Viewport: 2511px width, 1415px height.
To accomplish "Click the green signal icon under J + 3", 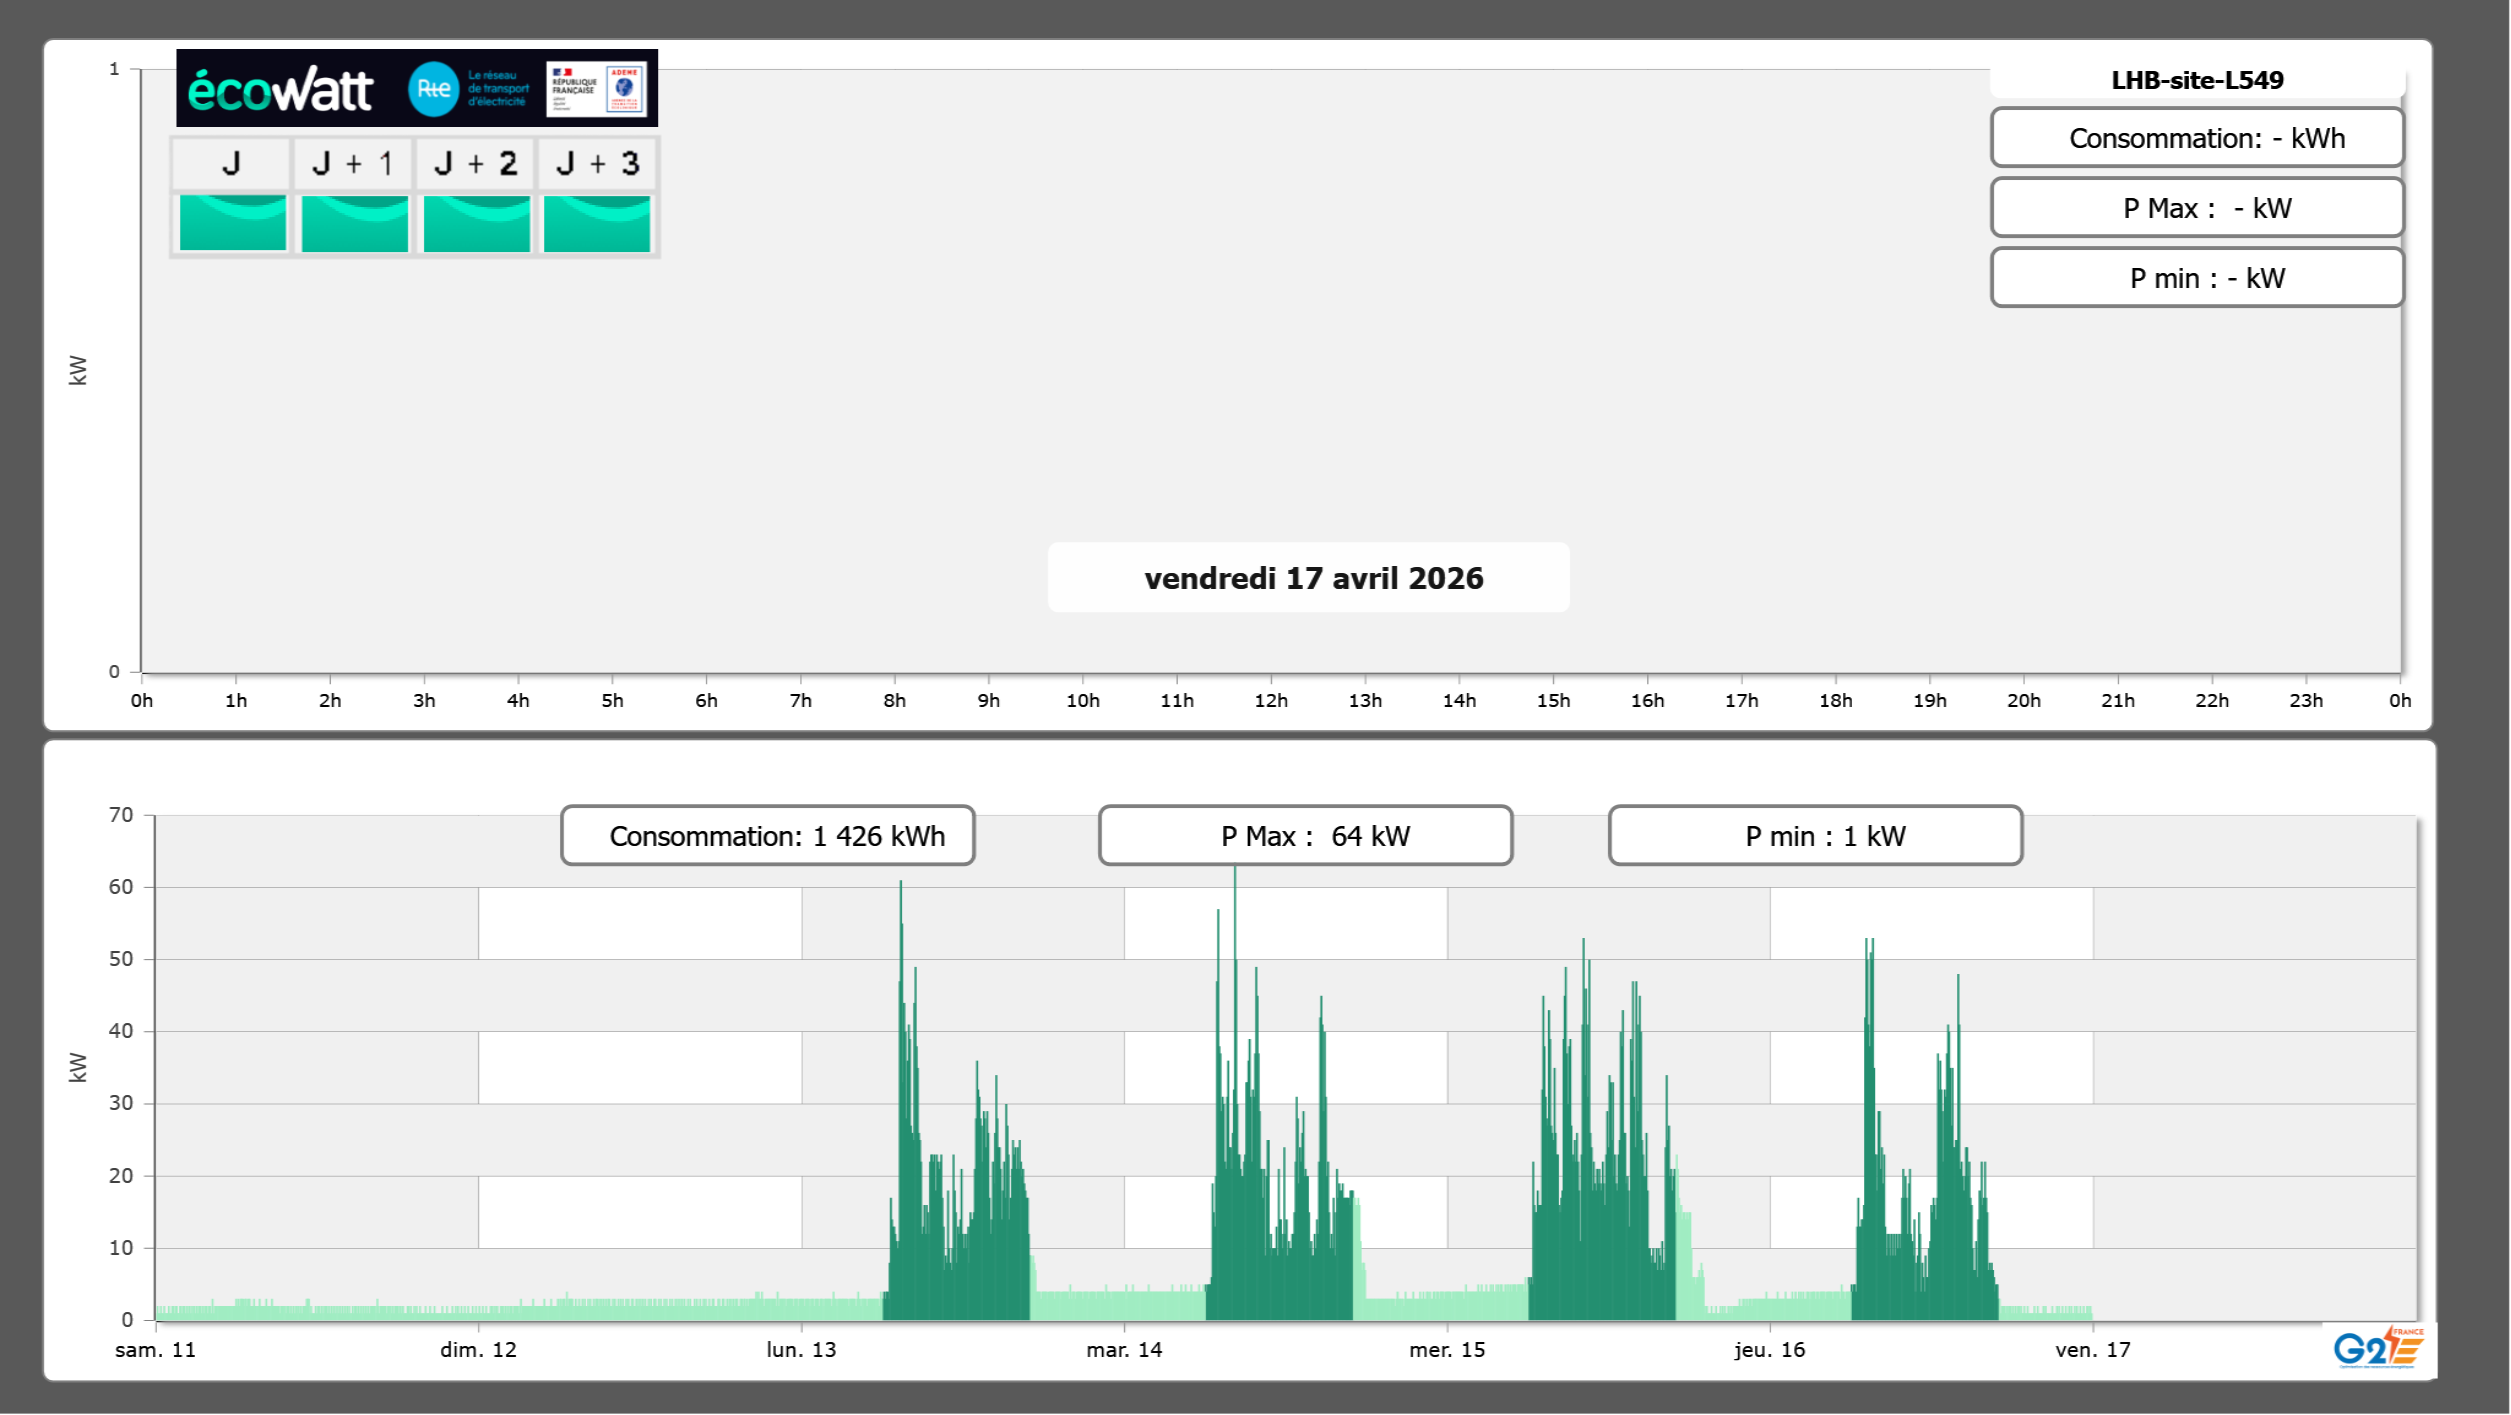I will tap(597, 223).
